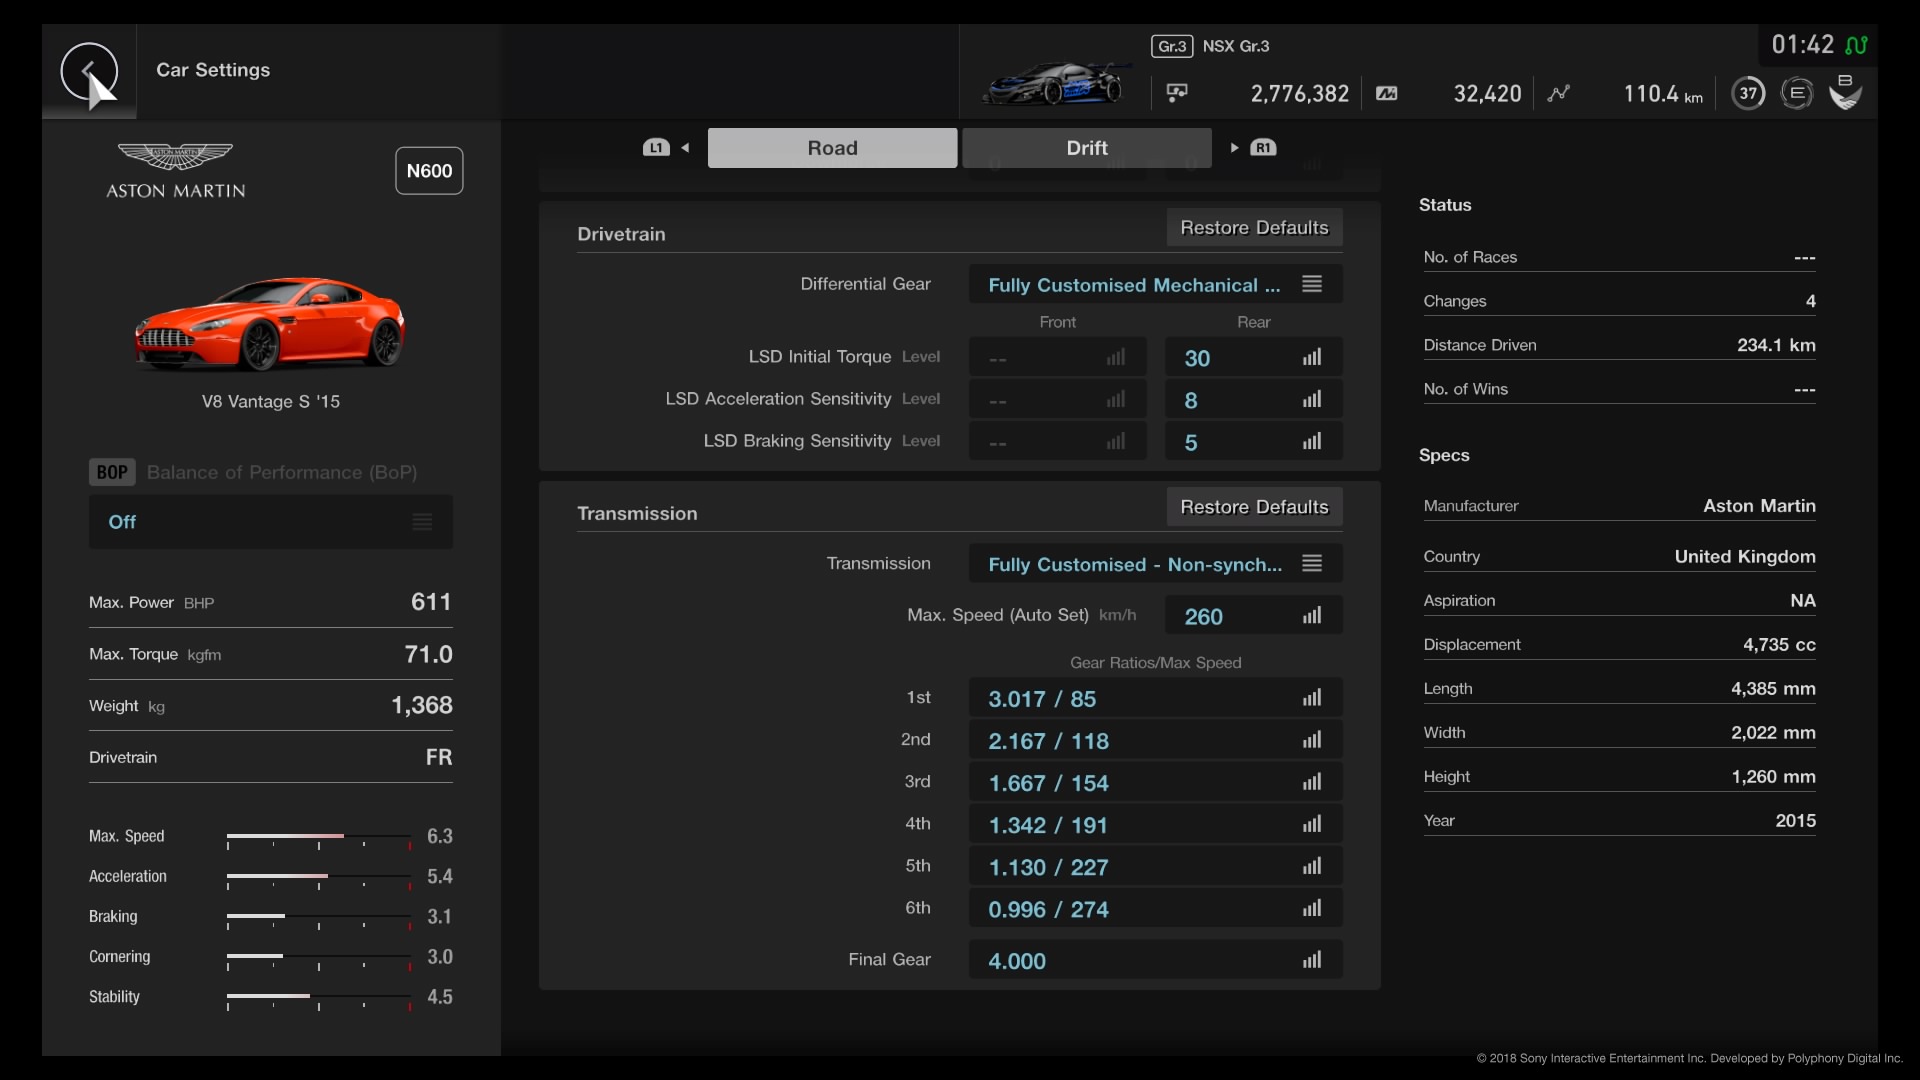Click the back arrow to exit Car Settings
The width and height of the screenshot is (1920, 1080).
(90, 73)
